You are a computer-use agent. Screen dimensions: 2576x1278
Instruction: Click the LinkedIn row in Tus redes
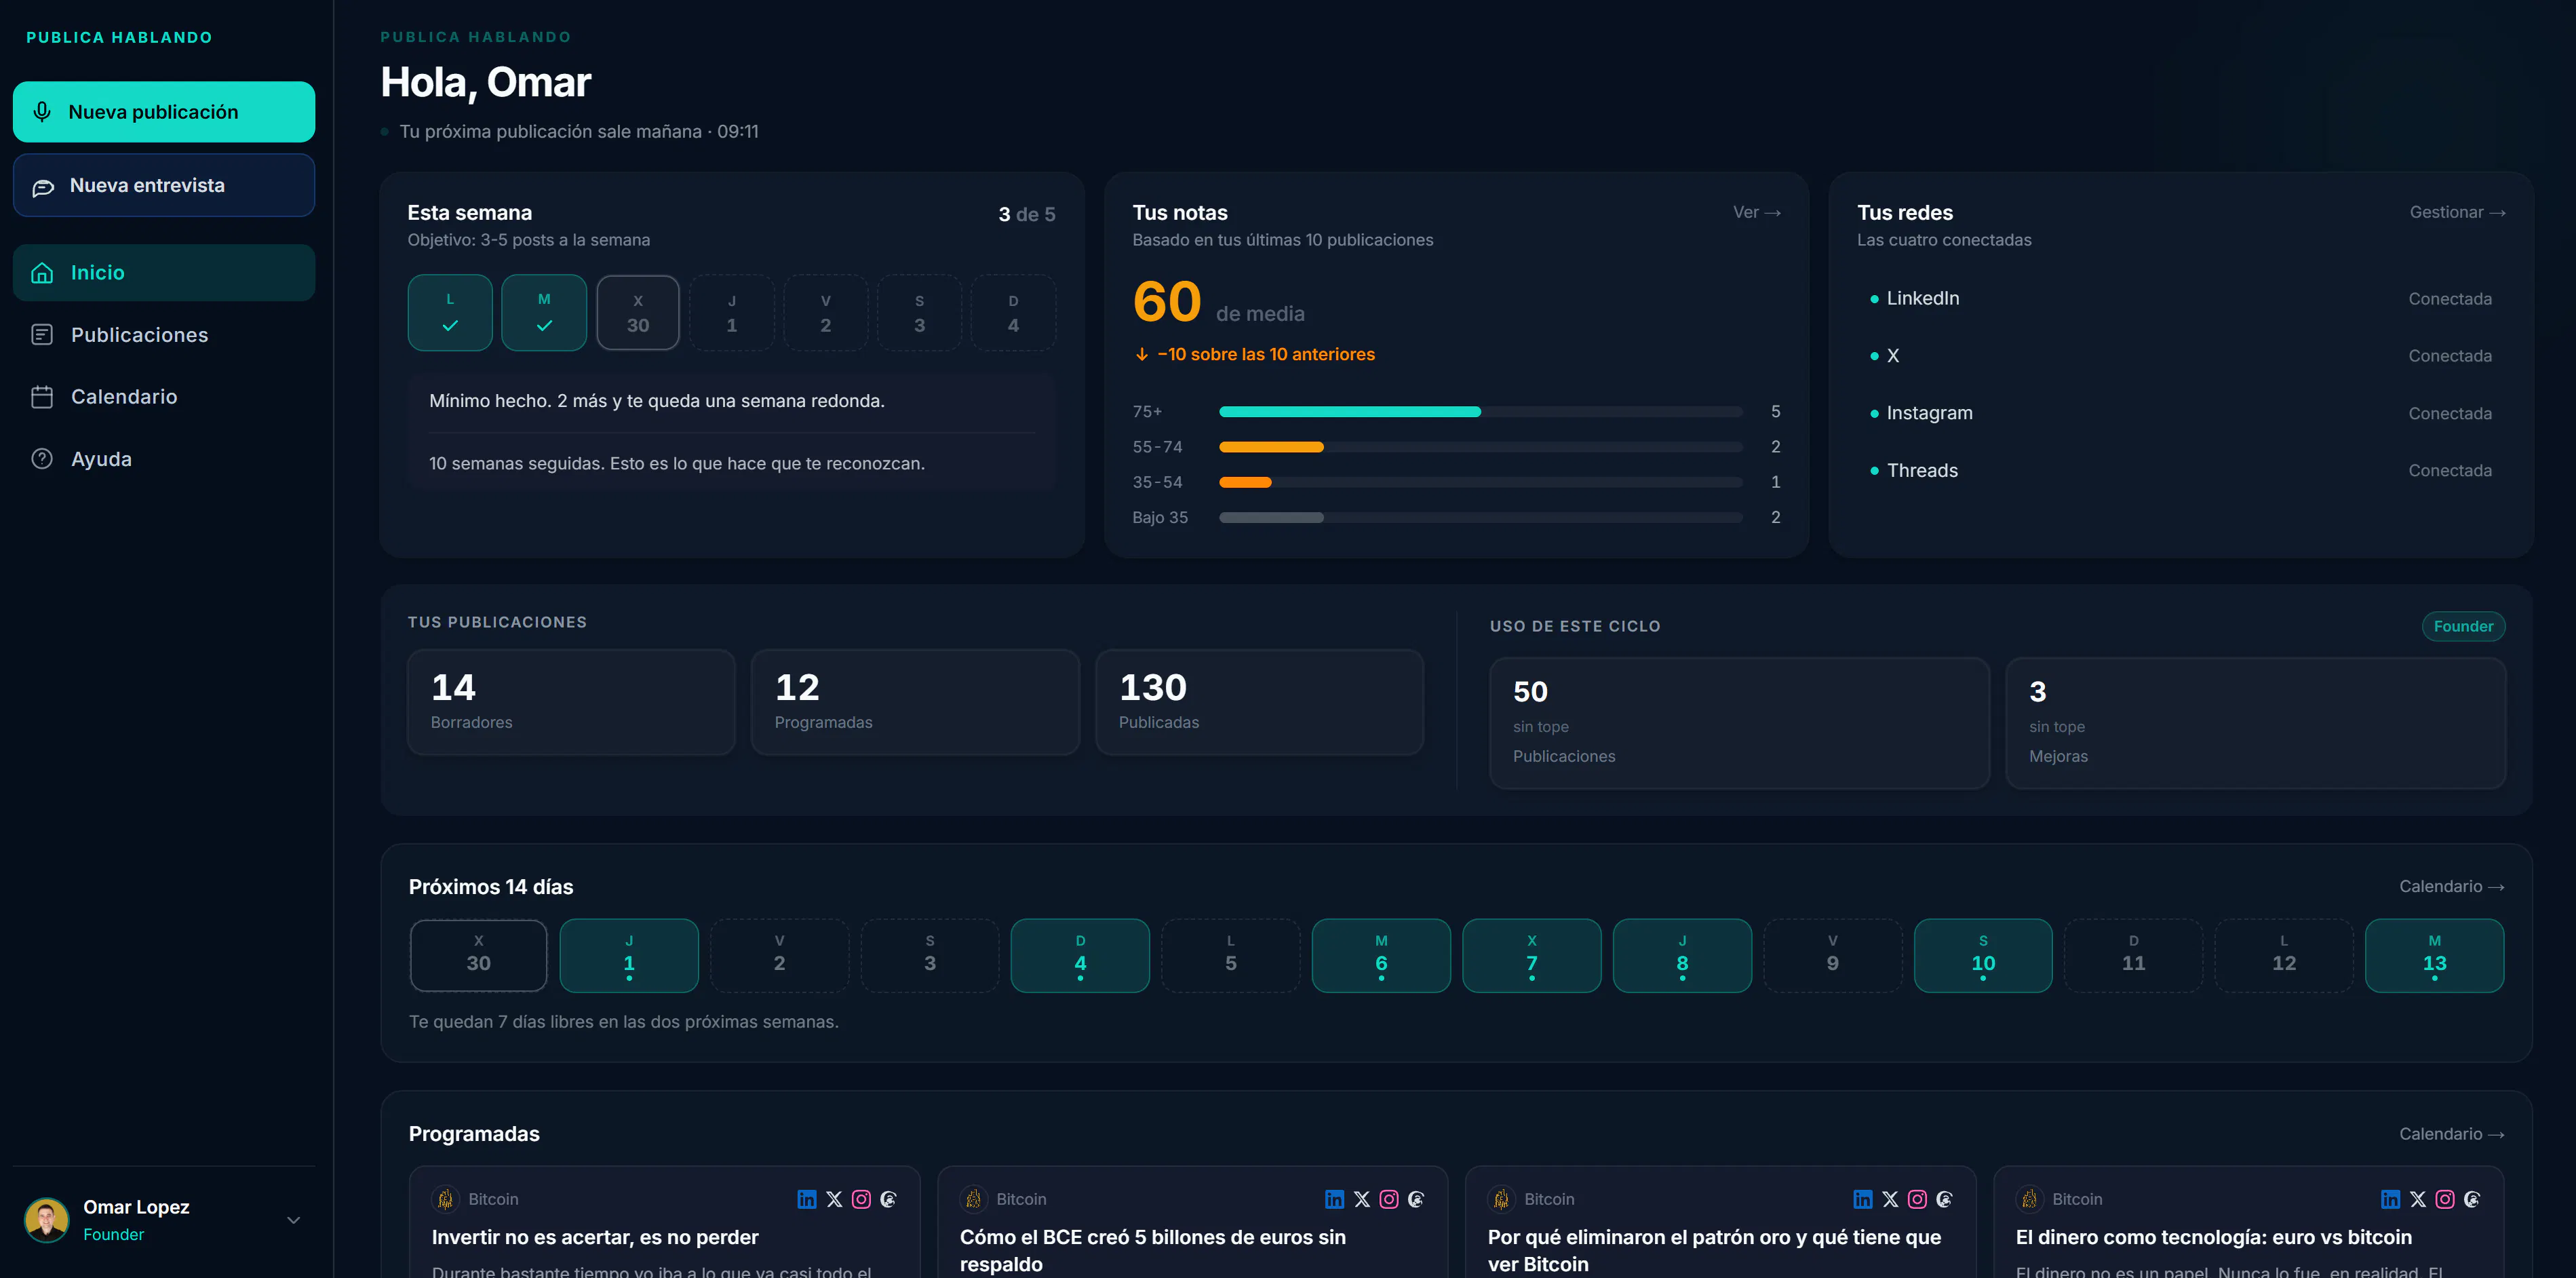tap(2181, 299)
